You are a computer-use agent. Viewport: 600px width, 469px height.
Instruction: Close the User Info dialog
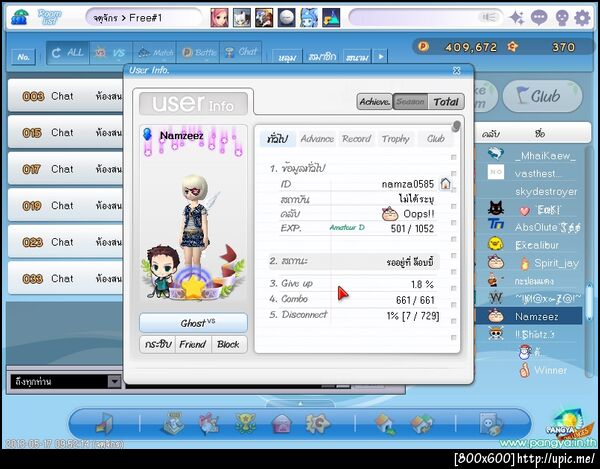457,70
